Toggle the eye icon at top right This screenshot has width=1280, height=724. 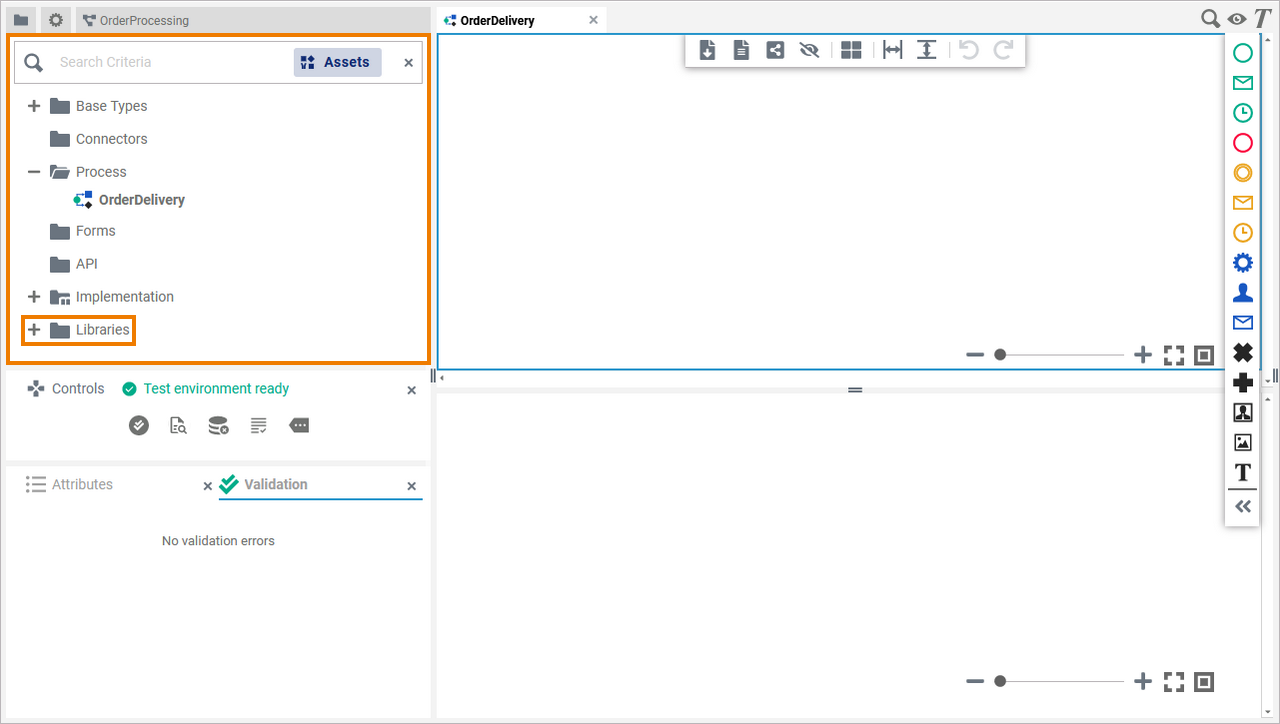point(1237,19)
